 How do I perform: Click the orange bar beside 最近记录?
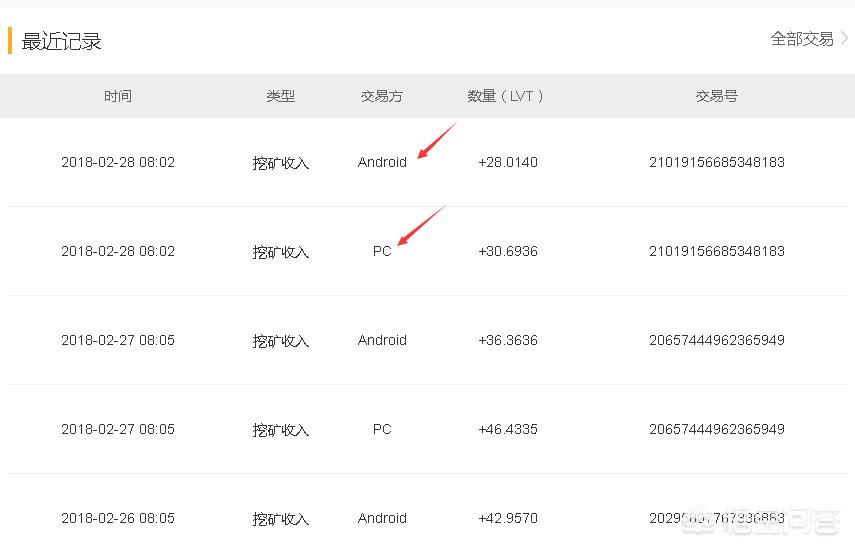tap(10, 41)
